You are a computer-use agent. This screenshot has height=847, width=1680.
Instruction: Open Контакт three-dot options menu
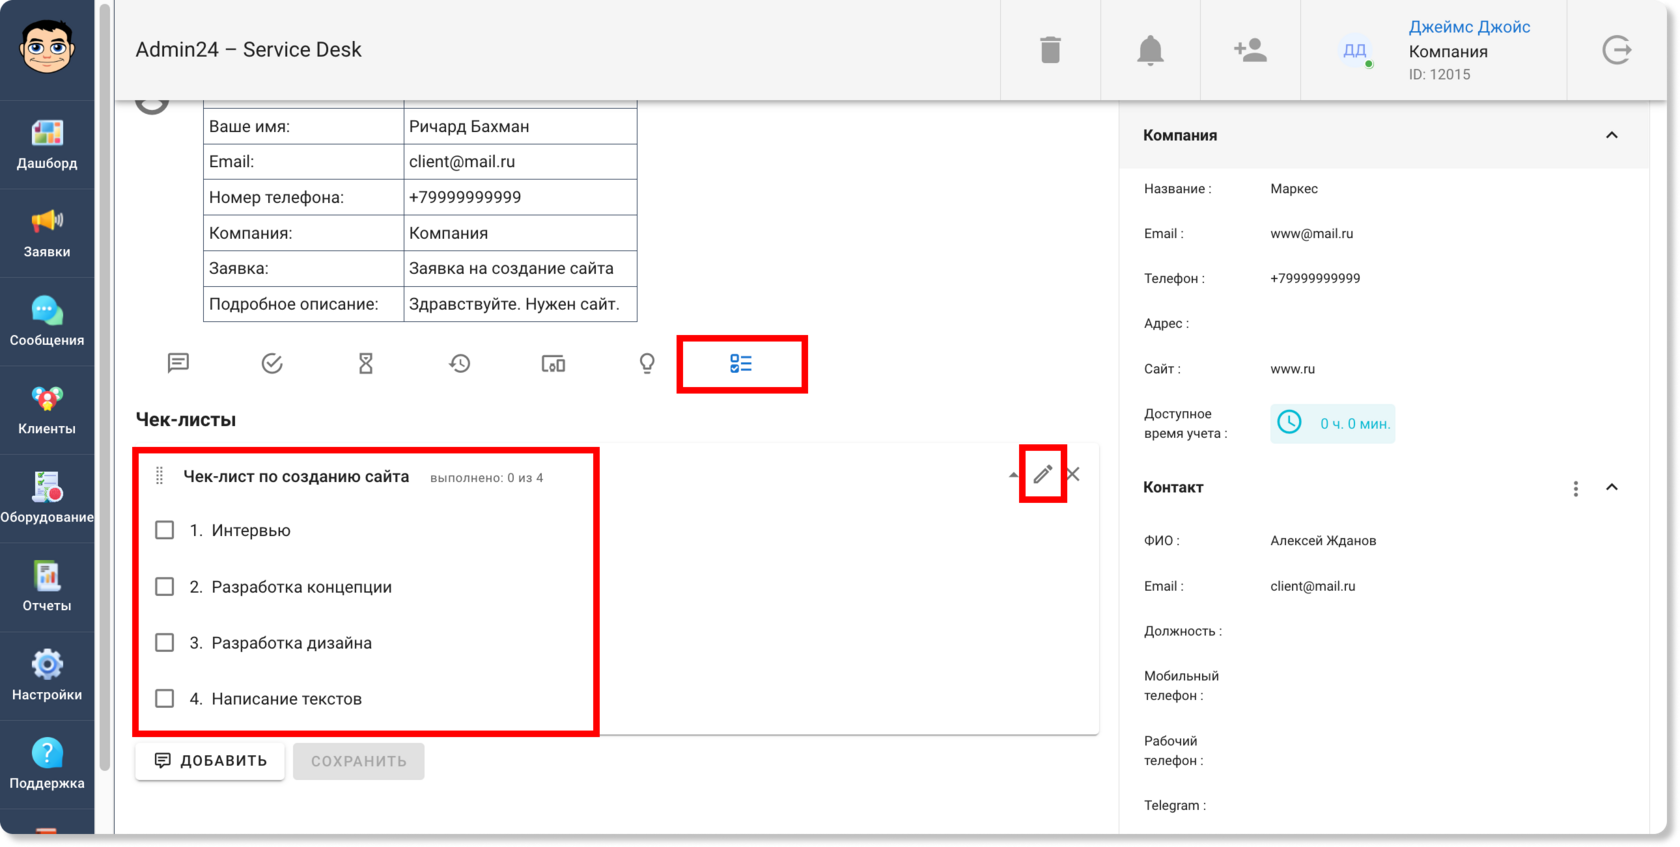pyautogui.click(x=1576, y=488)
